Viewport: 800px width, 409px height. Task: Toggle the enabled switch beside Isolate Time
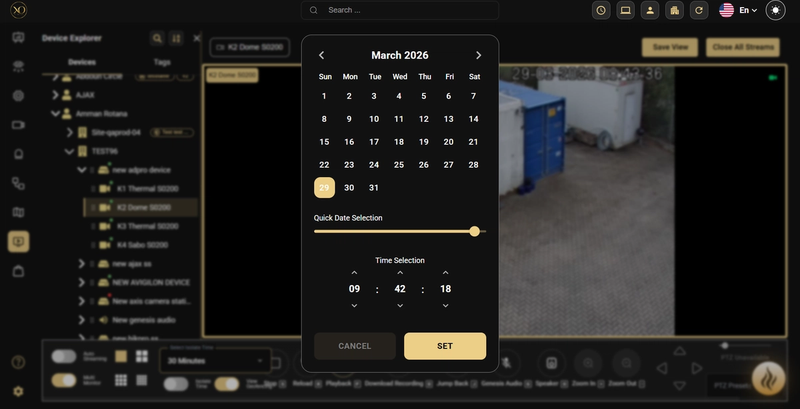[x=227, y=384]
